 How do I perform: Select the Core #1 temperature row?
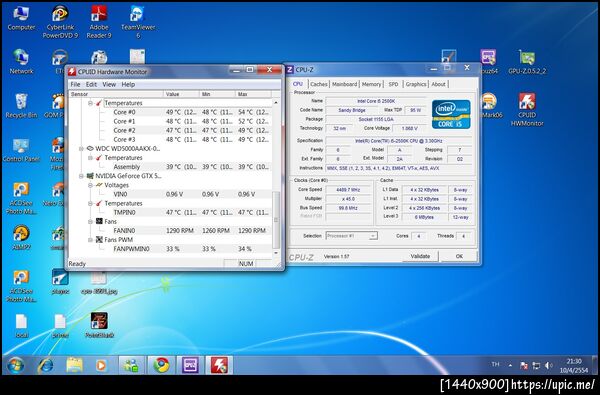pos(170,121)
